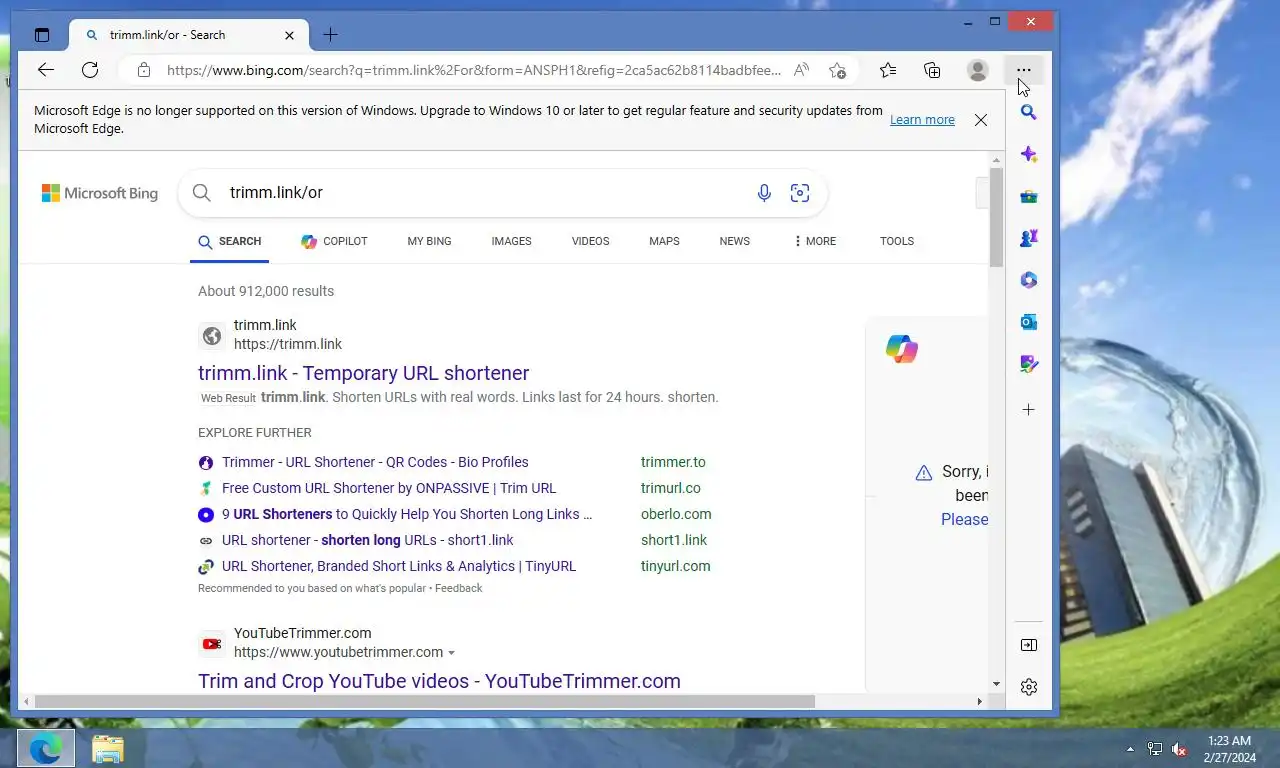Select the SEARCH tab
The height and width of the screenshot is (768, 1280).
click(x=230, y=241)
